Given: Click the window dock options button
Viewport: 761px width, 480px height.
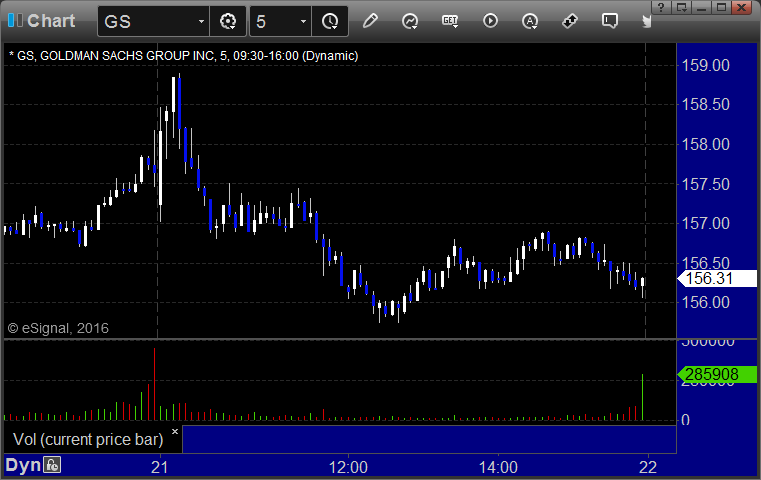Looking at the screenshot, I should (681, 7).
